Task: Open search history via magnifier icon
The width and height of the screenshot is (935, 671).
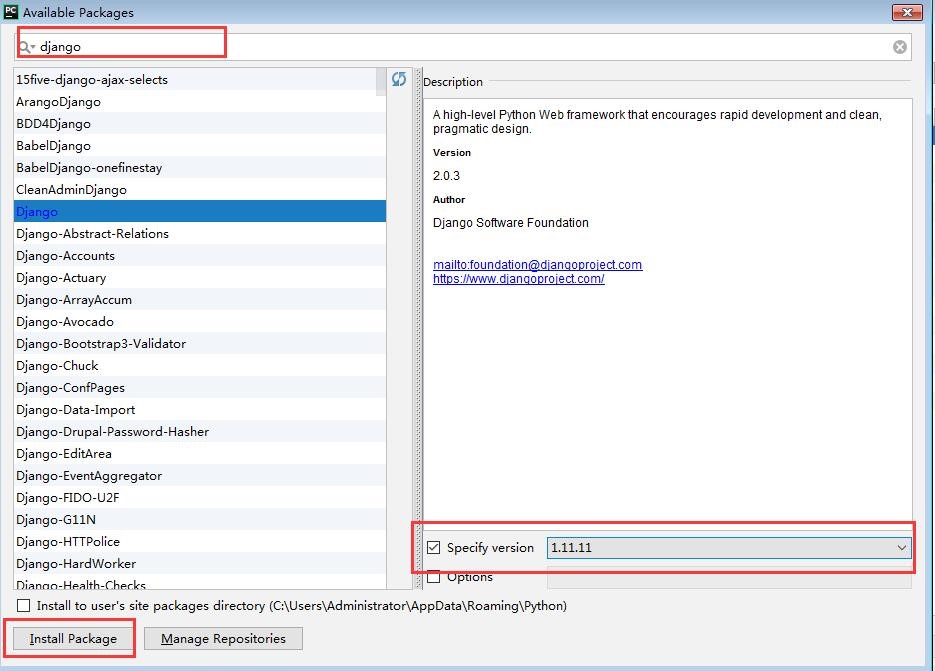Action: [x=27, y=47]
